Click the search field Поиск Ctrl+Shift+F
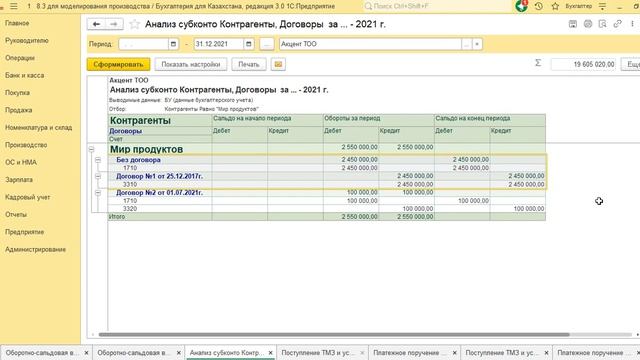Screen dimensions: 640x360 coord(437,6)
